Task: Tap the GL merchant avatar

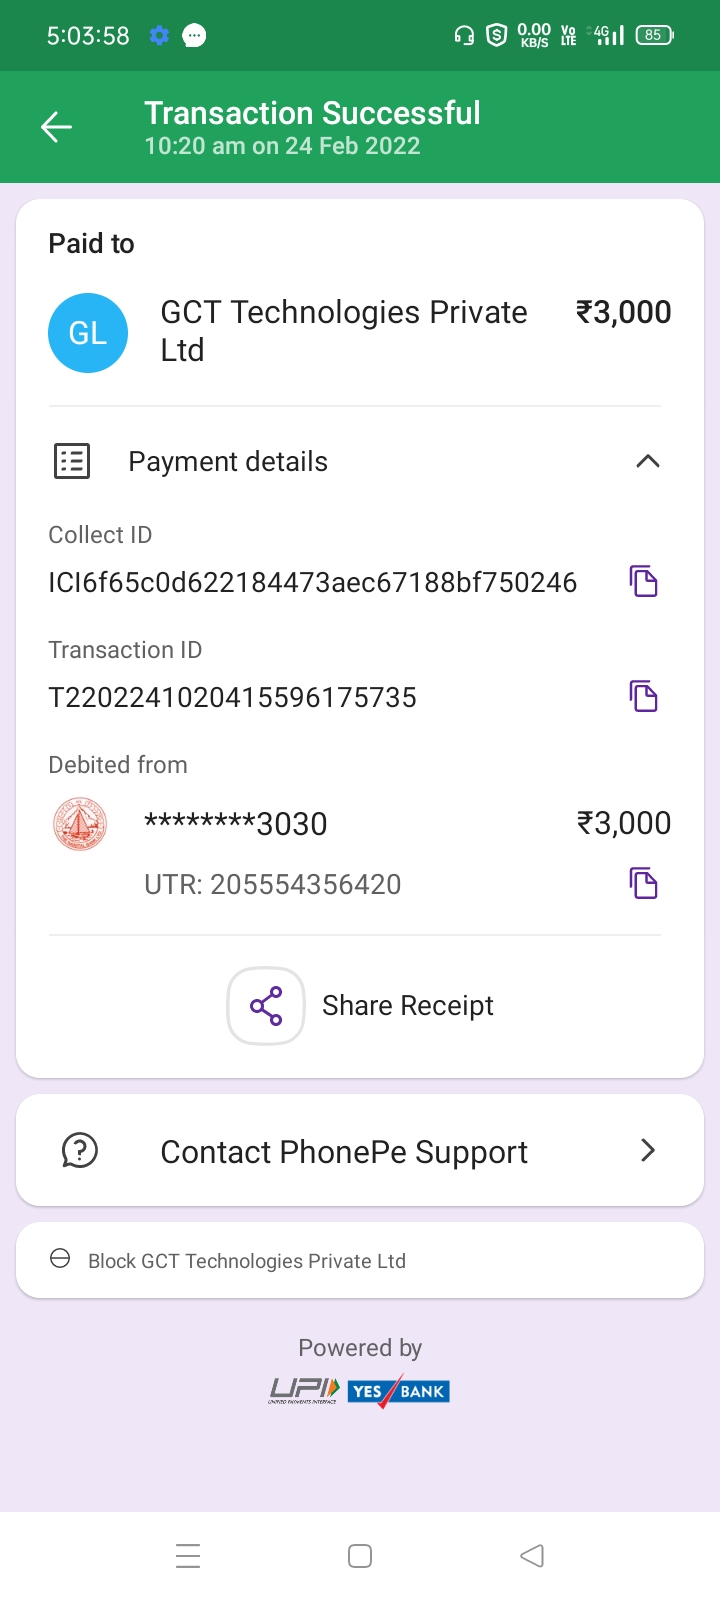Action: (88, 333)
